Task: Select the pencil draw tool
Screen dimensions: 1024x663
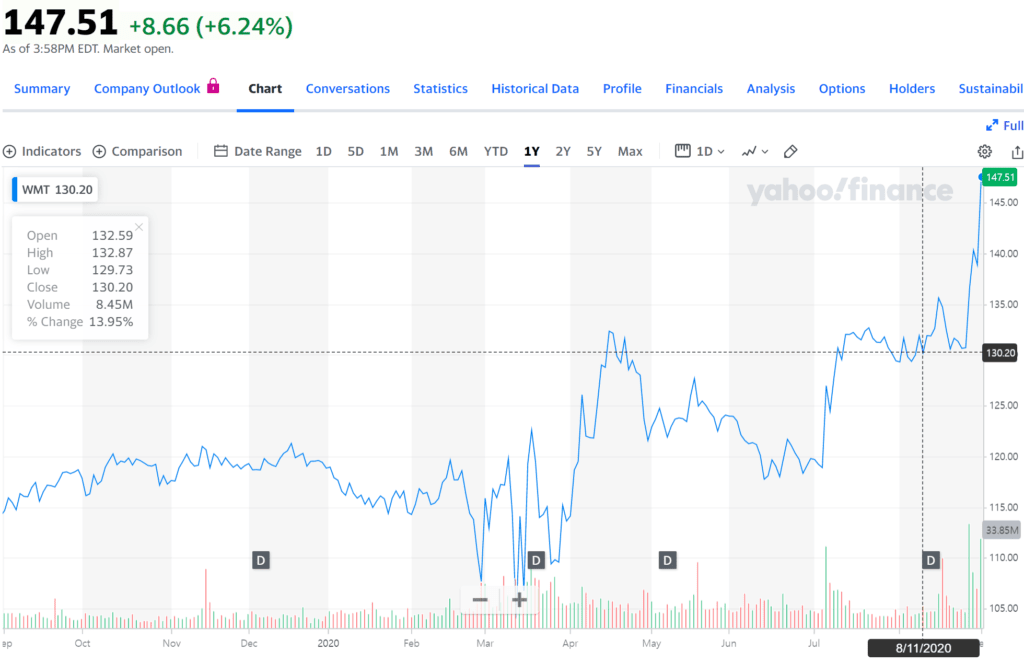Action: click(790, 151)
